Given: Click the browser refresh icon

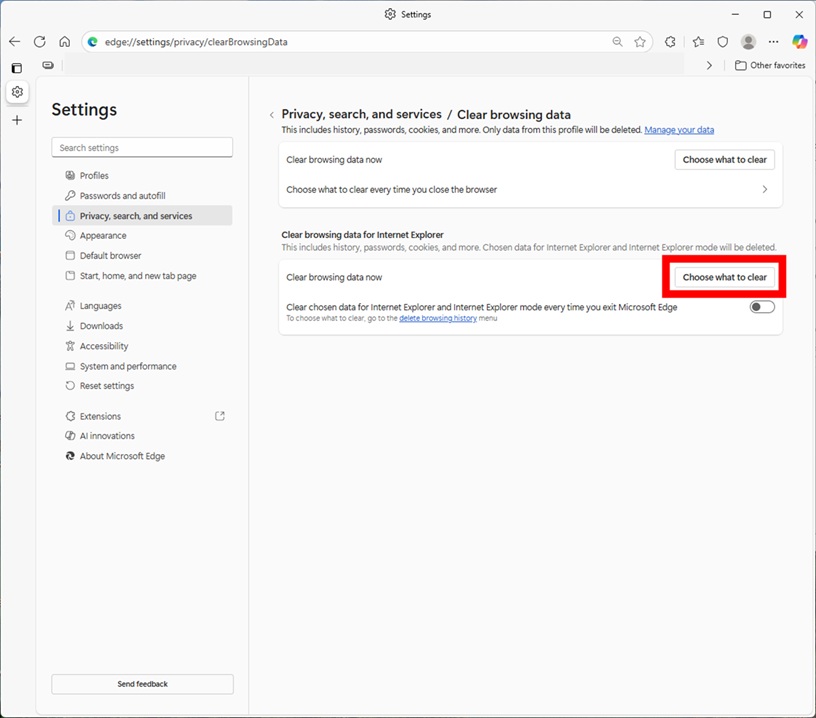Looking at the screenshot, I should [x=40, y=42].
